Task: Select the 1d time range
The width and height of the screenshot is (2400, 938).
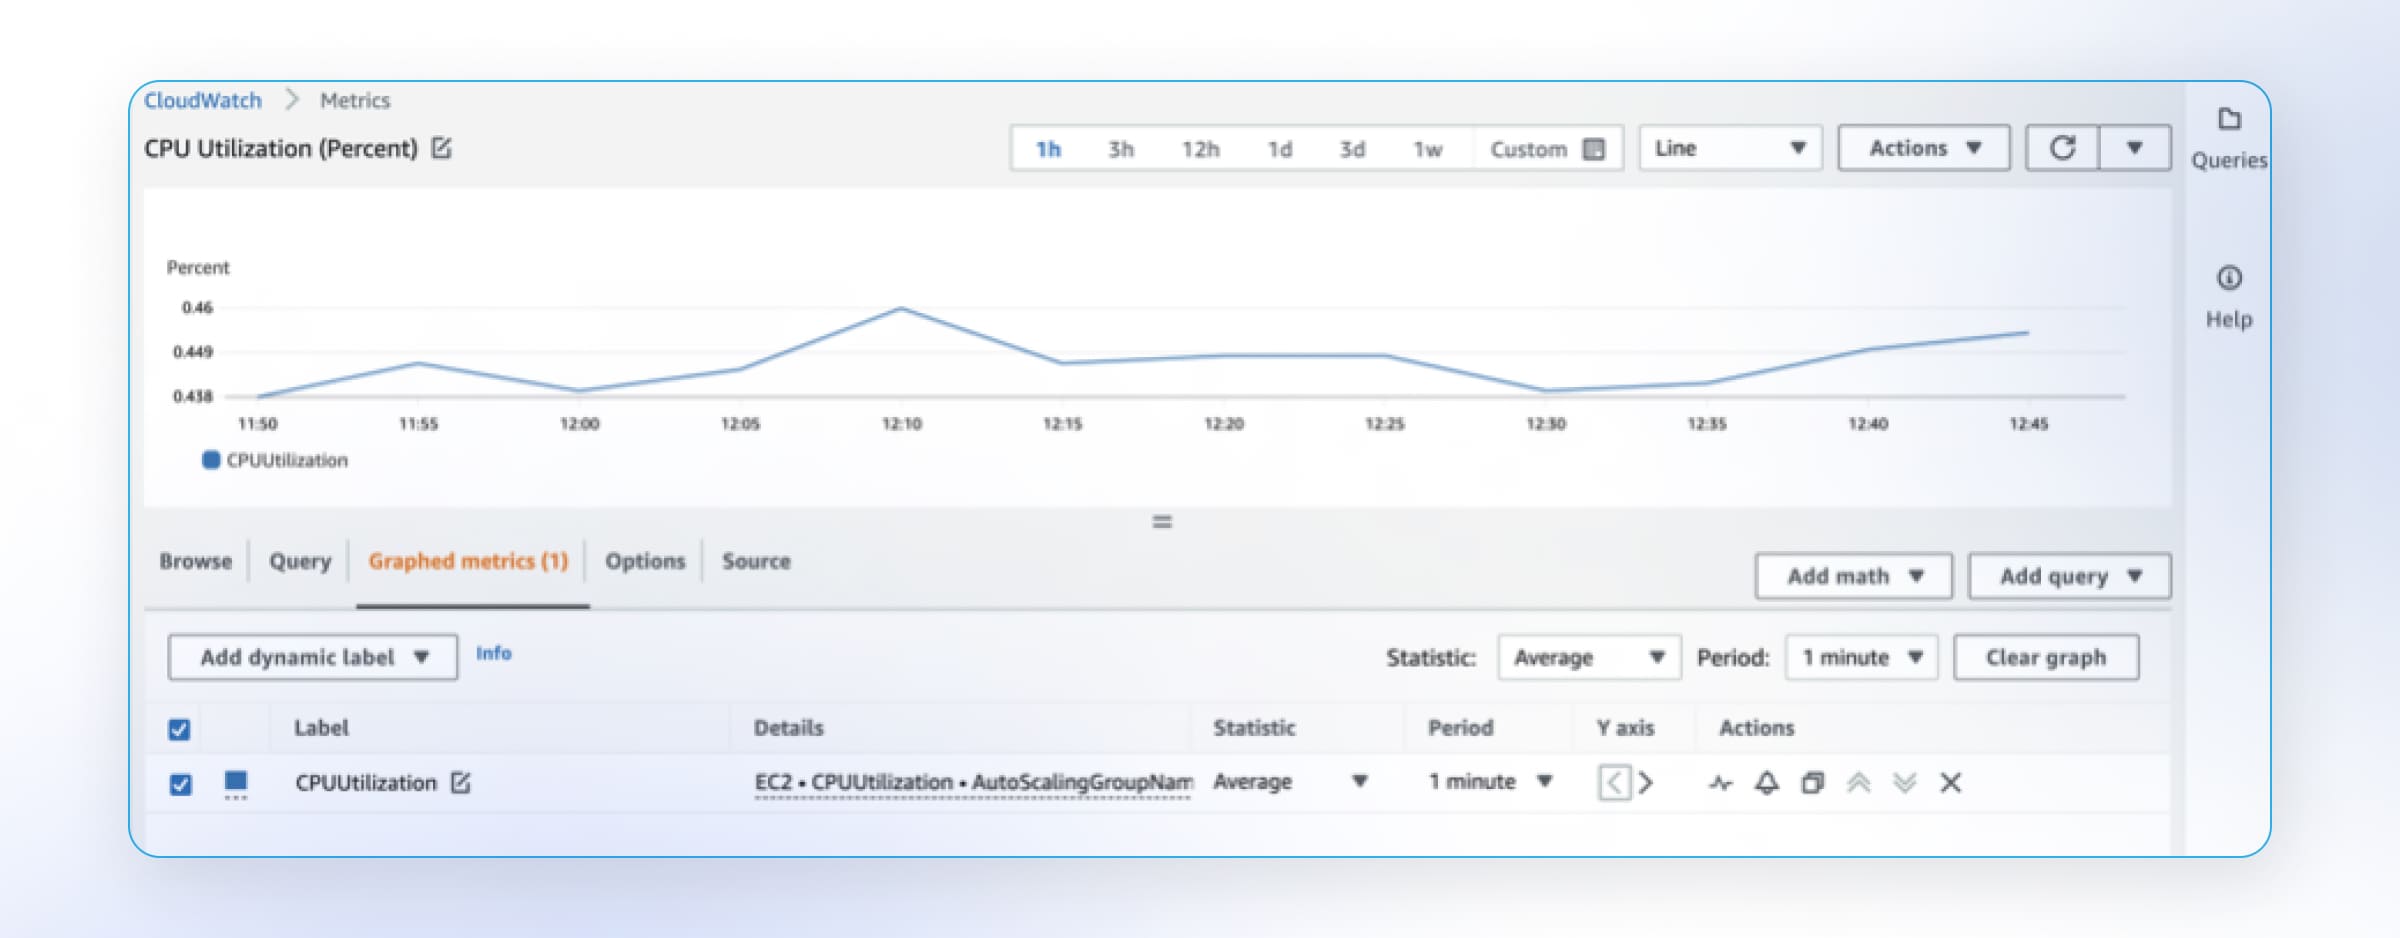Action: coord(1279,149)
